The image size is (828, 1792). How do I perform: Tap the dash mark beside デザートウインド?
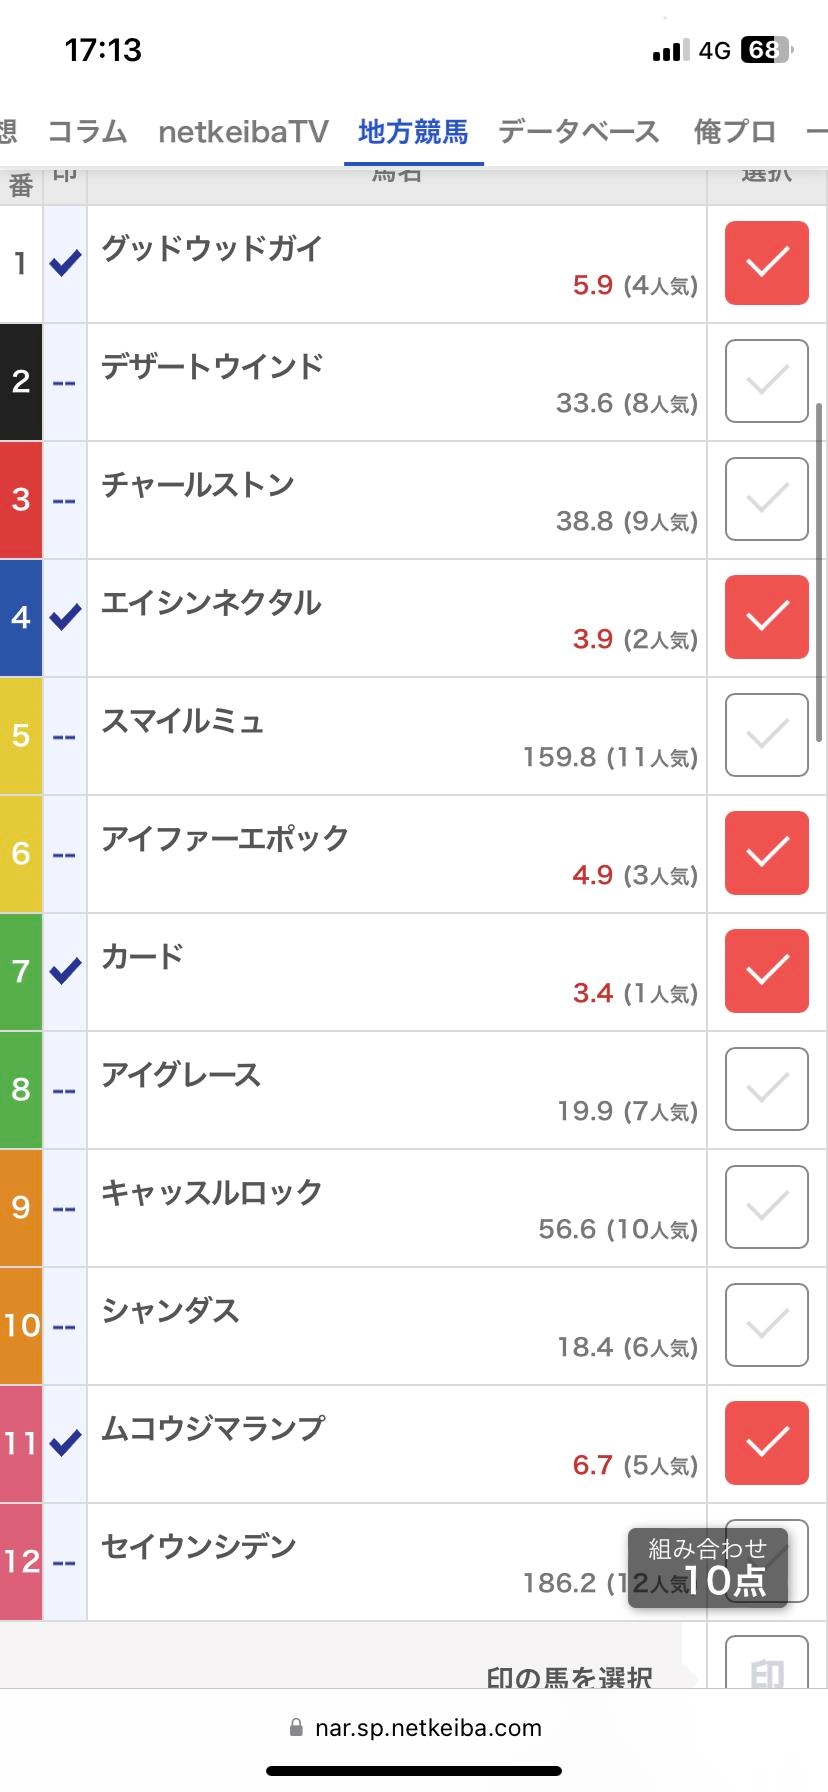coord(64,383)
